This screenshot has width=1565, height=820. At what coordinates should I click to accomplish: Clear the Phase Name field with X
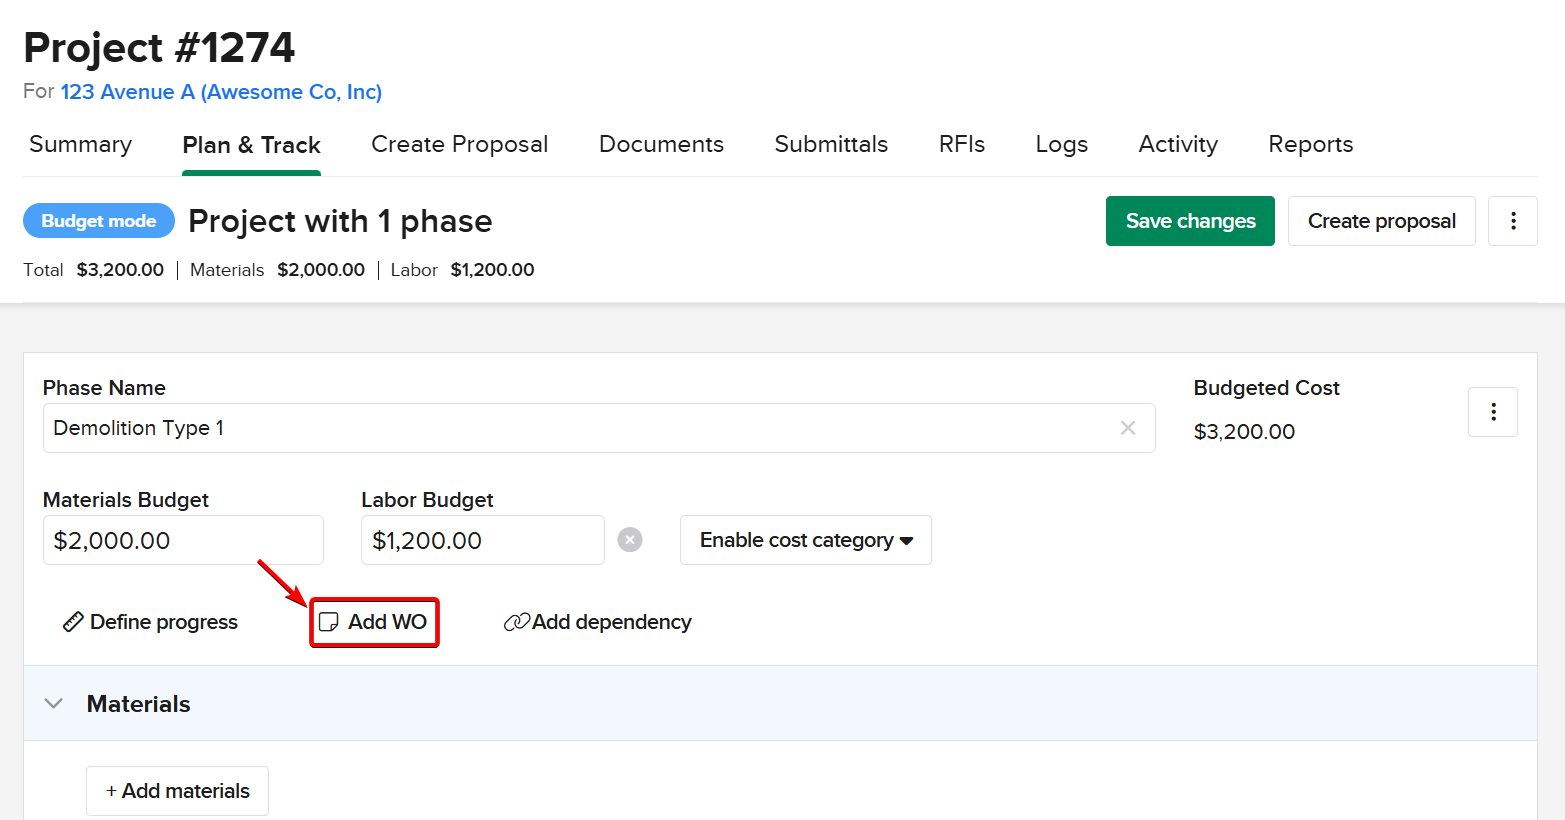(x=1127, y=428)
